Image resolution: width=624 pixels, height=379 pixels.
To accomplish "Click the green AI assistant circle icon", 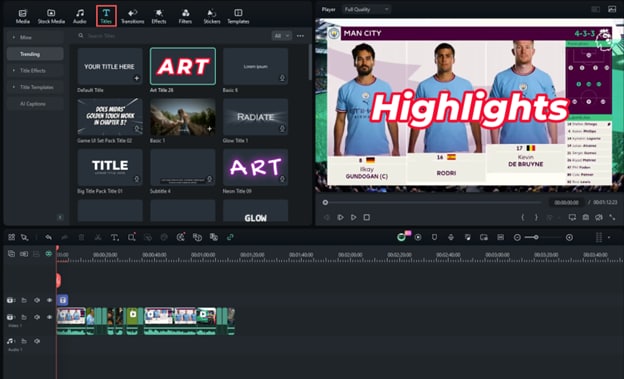I will [x=401, y=237].
